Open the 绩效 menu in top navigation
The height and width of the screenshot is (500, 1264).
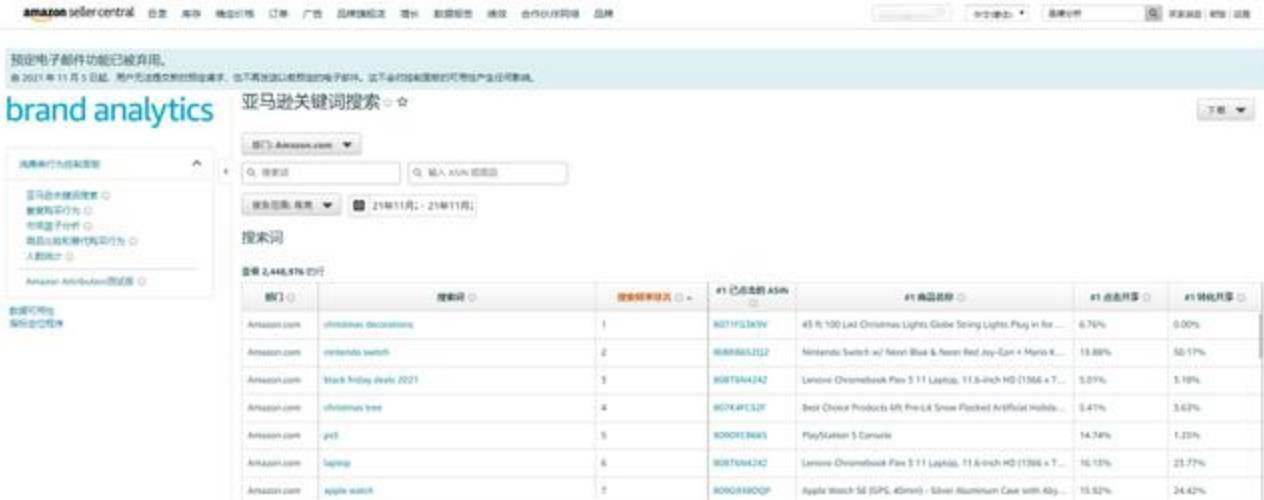coord(497,15)
